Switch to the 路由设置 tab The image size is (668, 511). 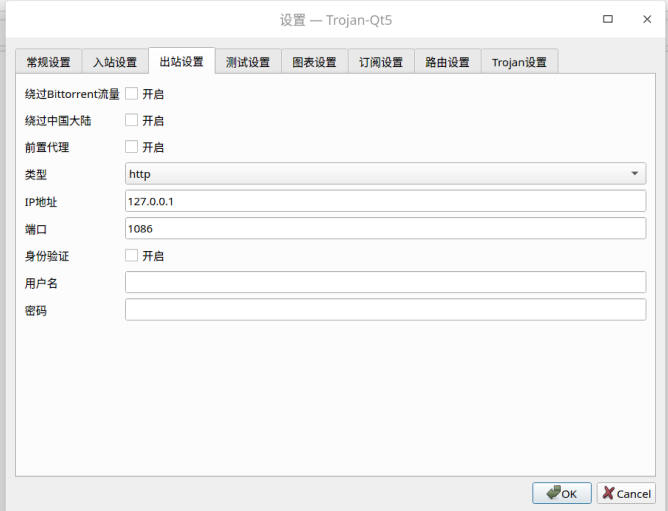pos(447,62)
